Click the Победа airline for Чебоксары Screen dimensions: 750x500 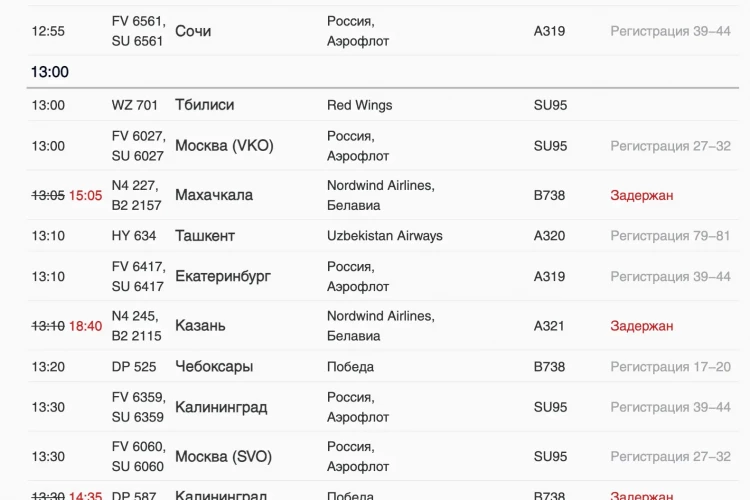tap(350, 367)
